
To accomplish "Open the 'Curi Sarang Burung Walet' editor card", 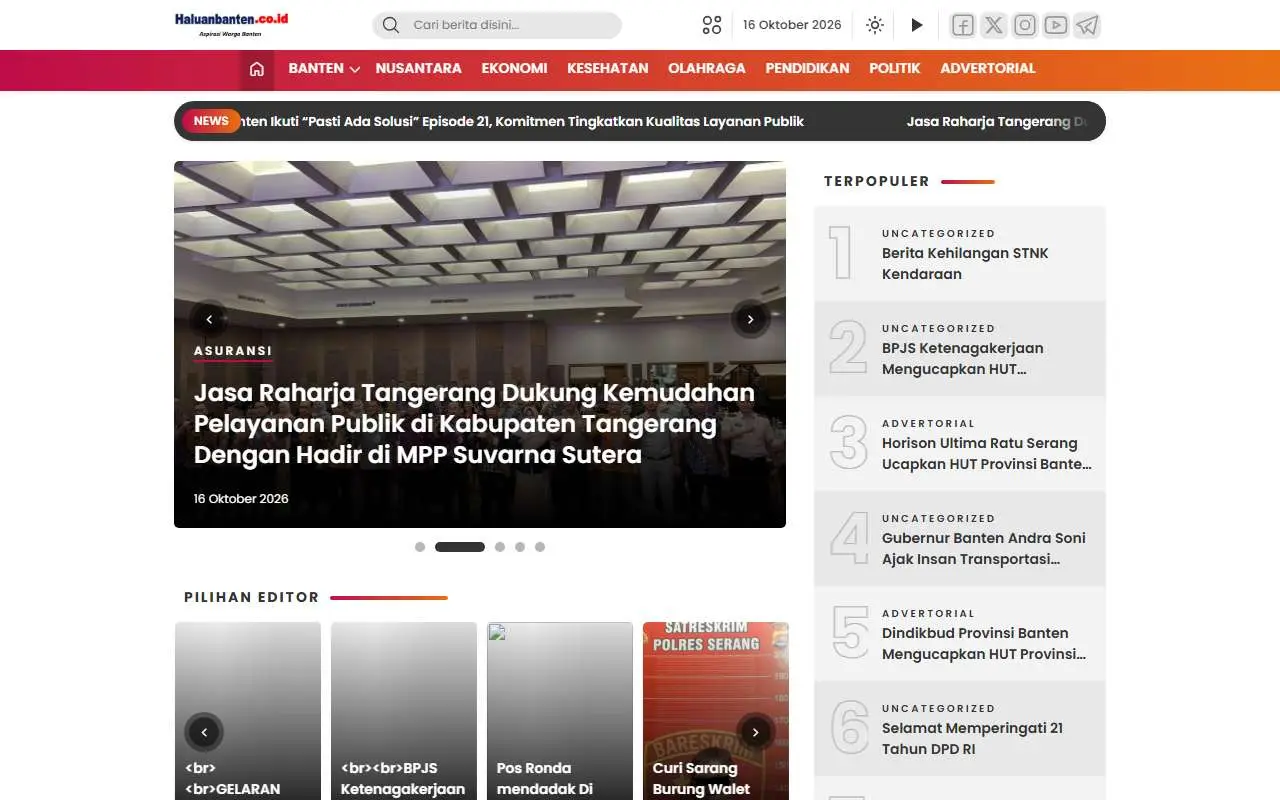I will [x=716, y=711].
